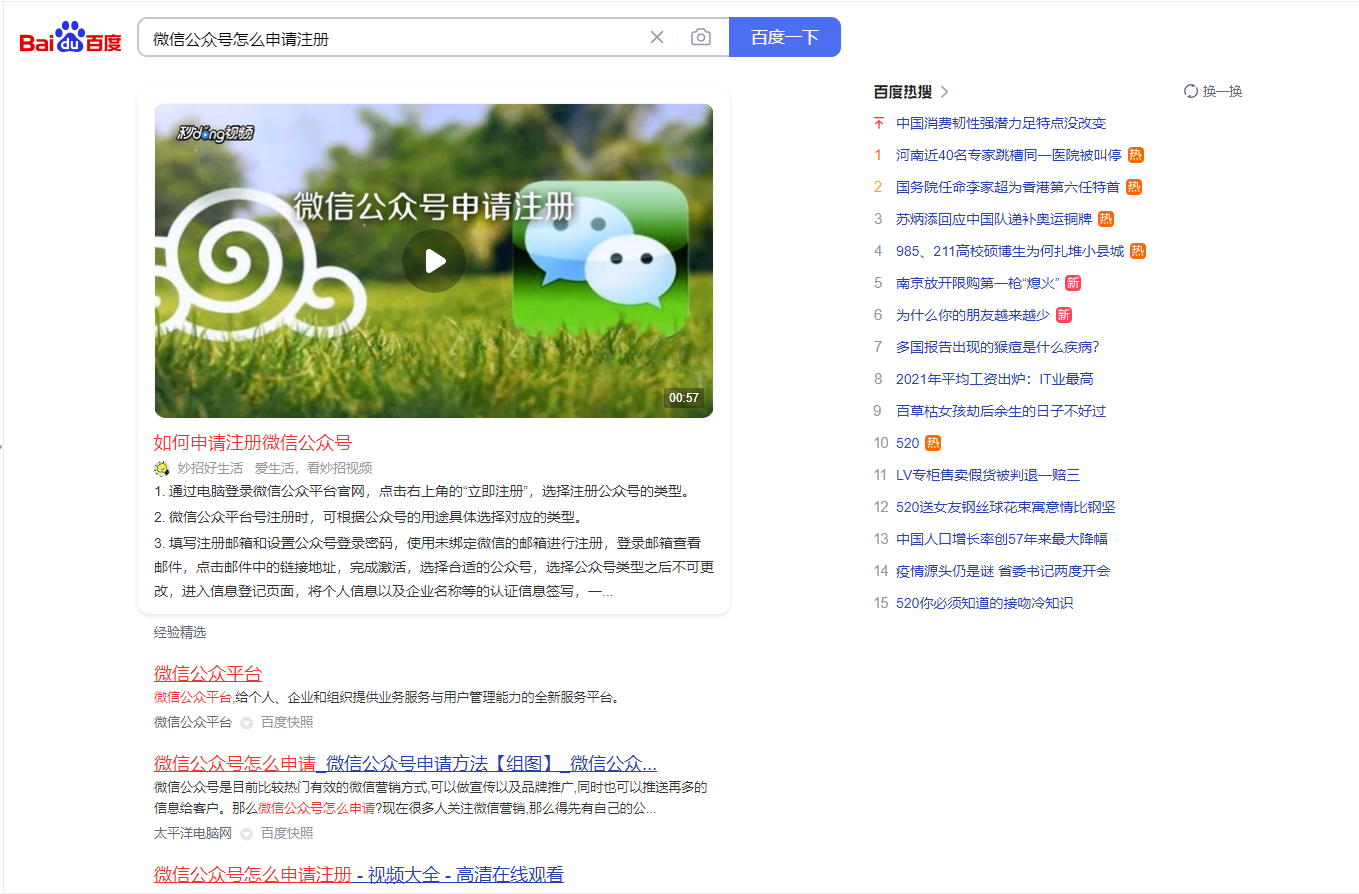Open hot topic 520你必须知道的接吻冷知识
Viewport: 1359px width, 894px height.
(x=985, y=603)
